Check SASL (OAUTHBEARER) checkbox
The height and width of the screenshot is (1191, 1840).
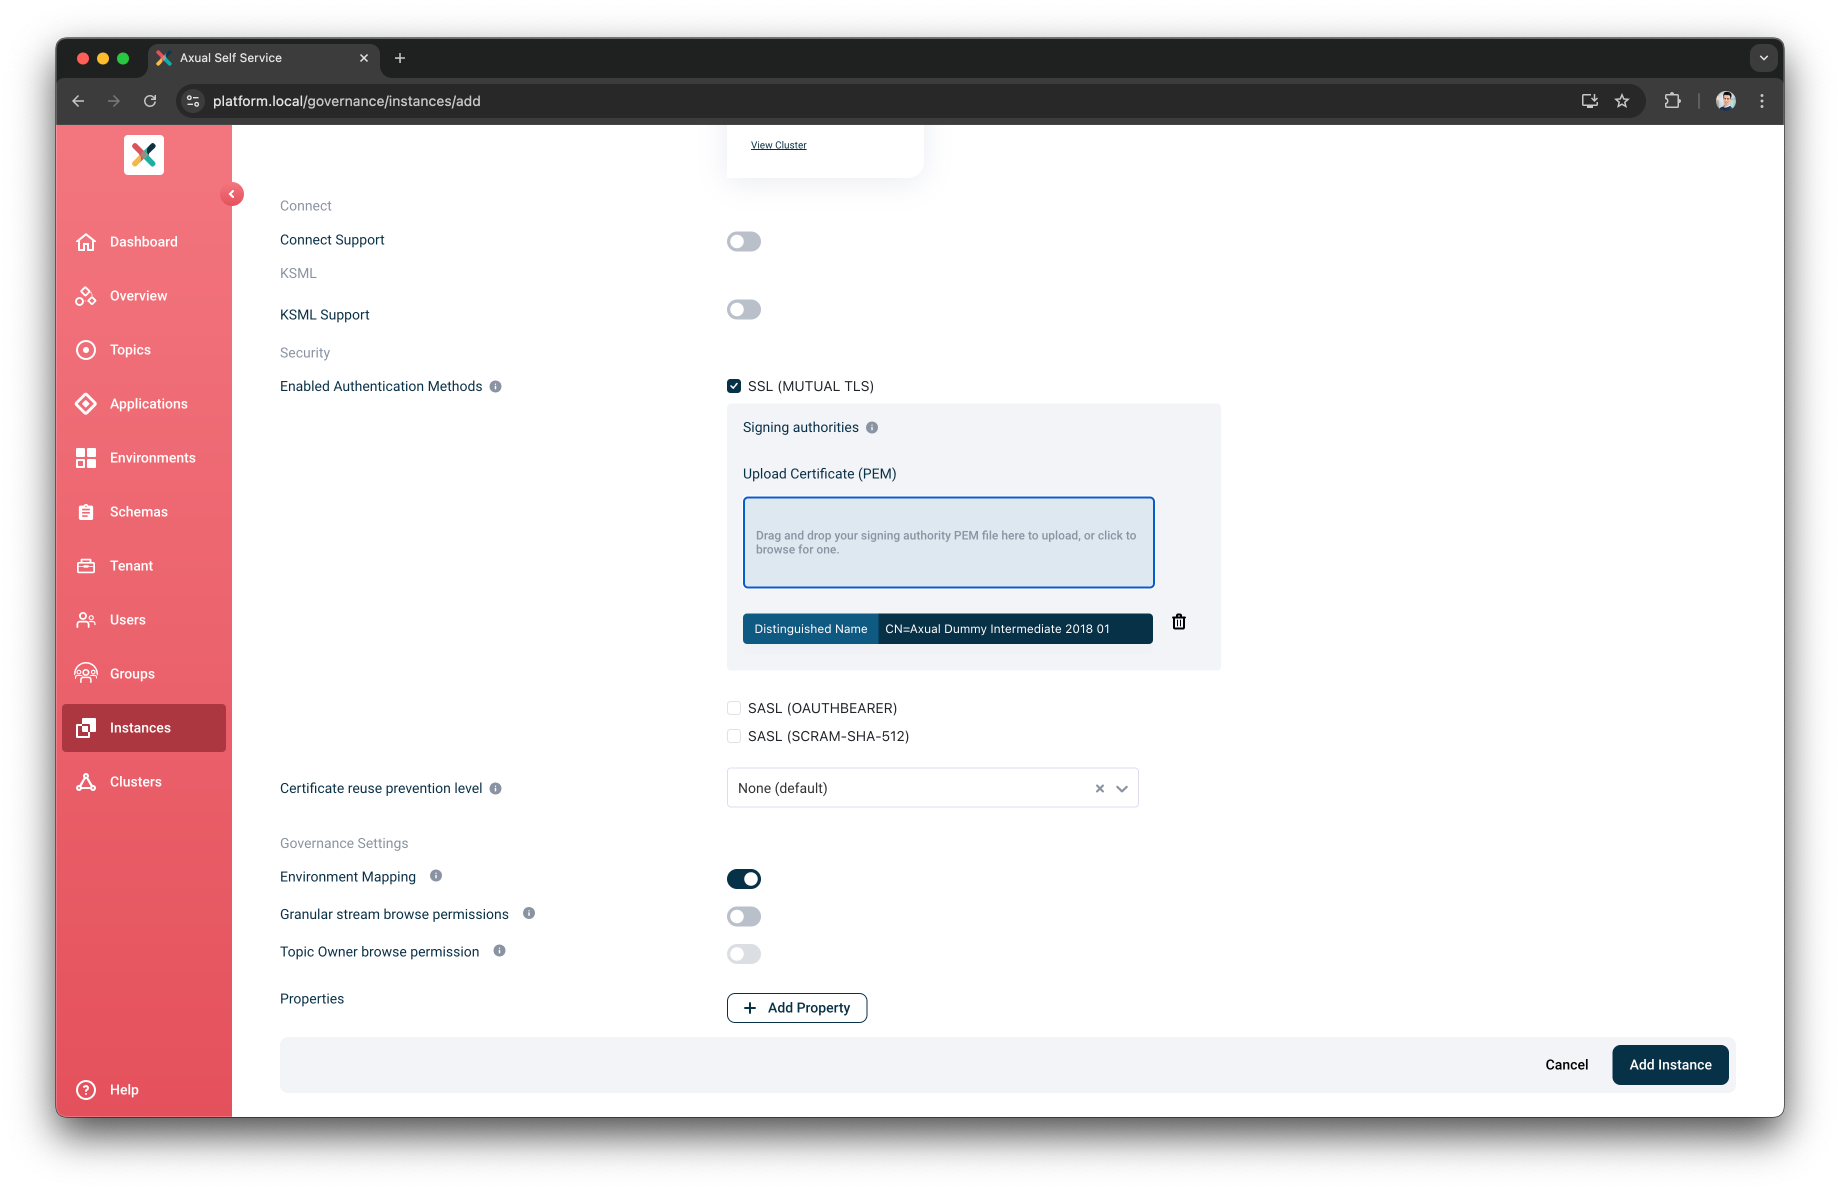[734, 708]
